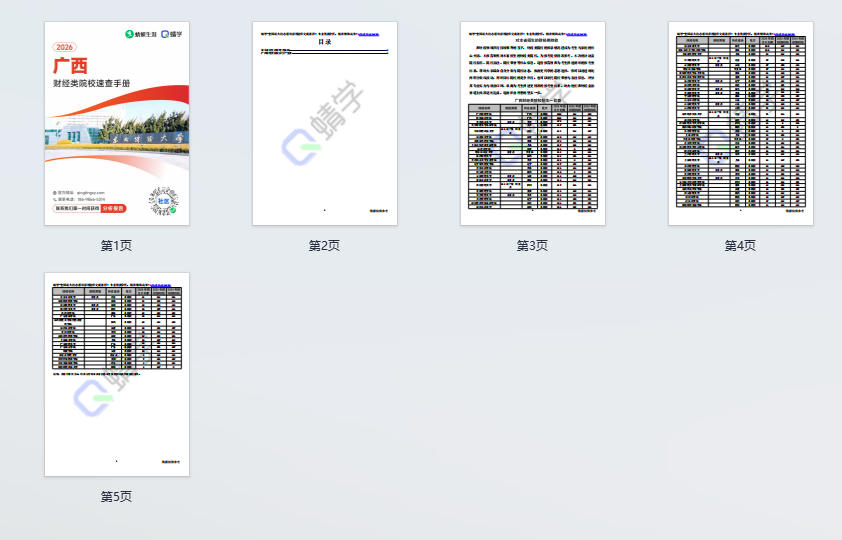Click the watermark logo on page 2
The width and height of the screenshot is (842, 540).
(x=300, y=148)
